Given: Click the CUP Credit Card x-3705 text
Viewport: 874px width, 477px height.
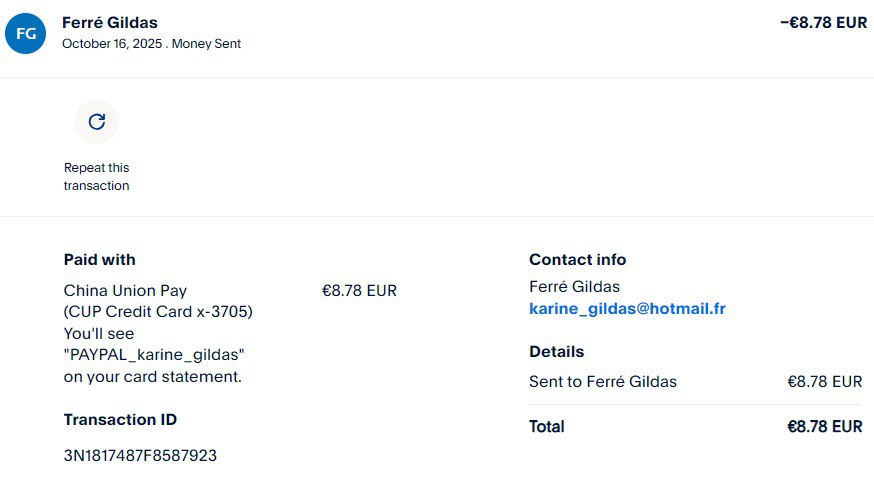Looking at the screenshot, I should (x=158, y=312).
